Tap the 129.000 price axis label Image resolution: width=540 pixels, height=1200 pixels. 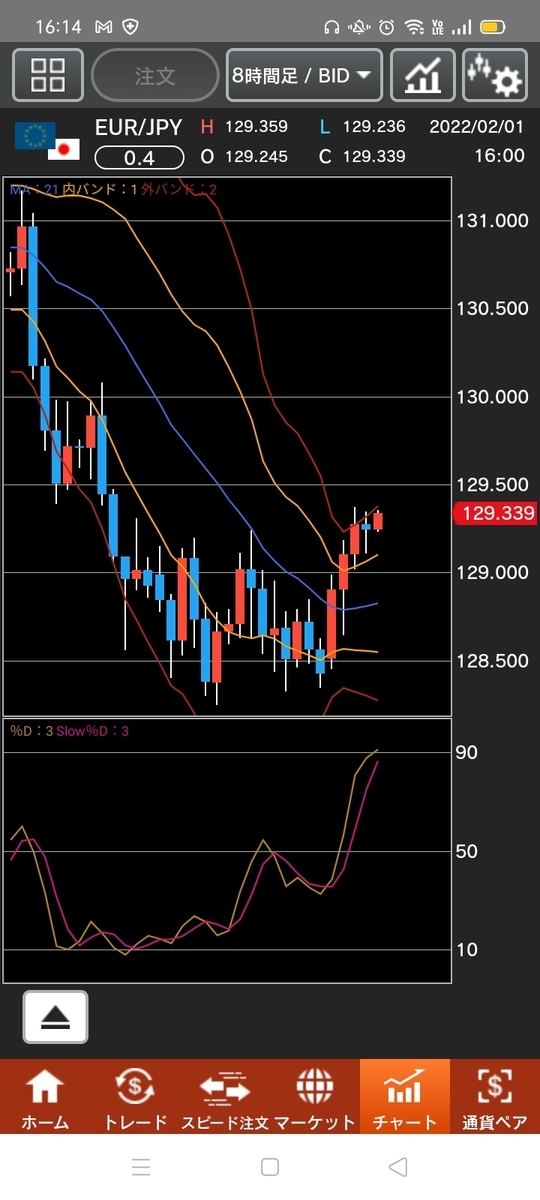point(491,573)
